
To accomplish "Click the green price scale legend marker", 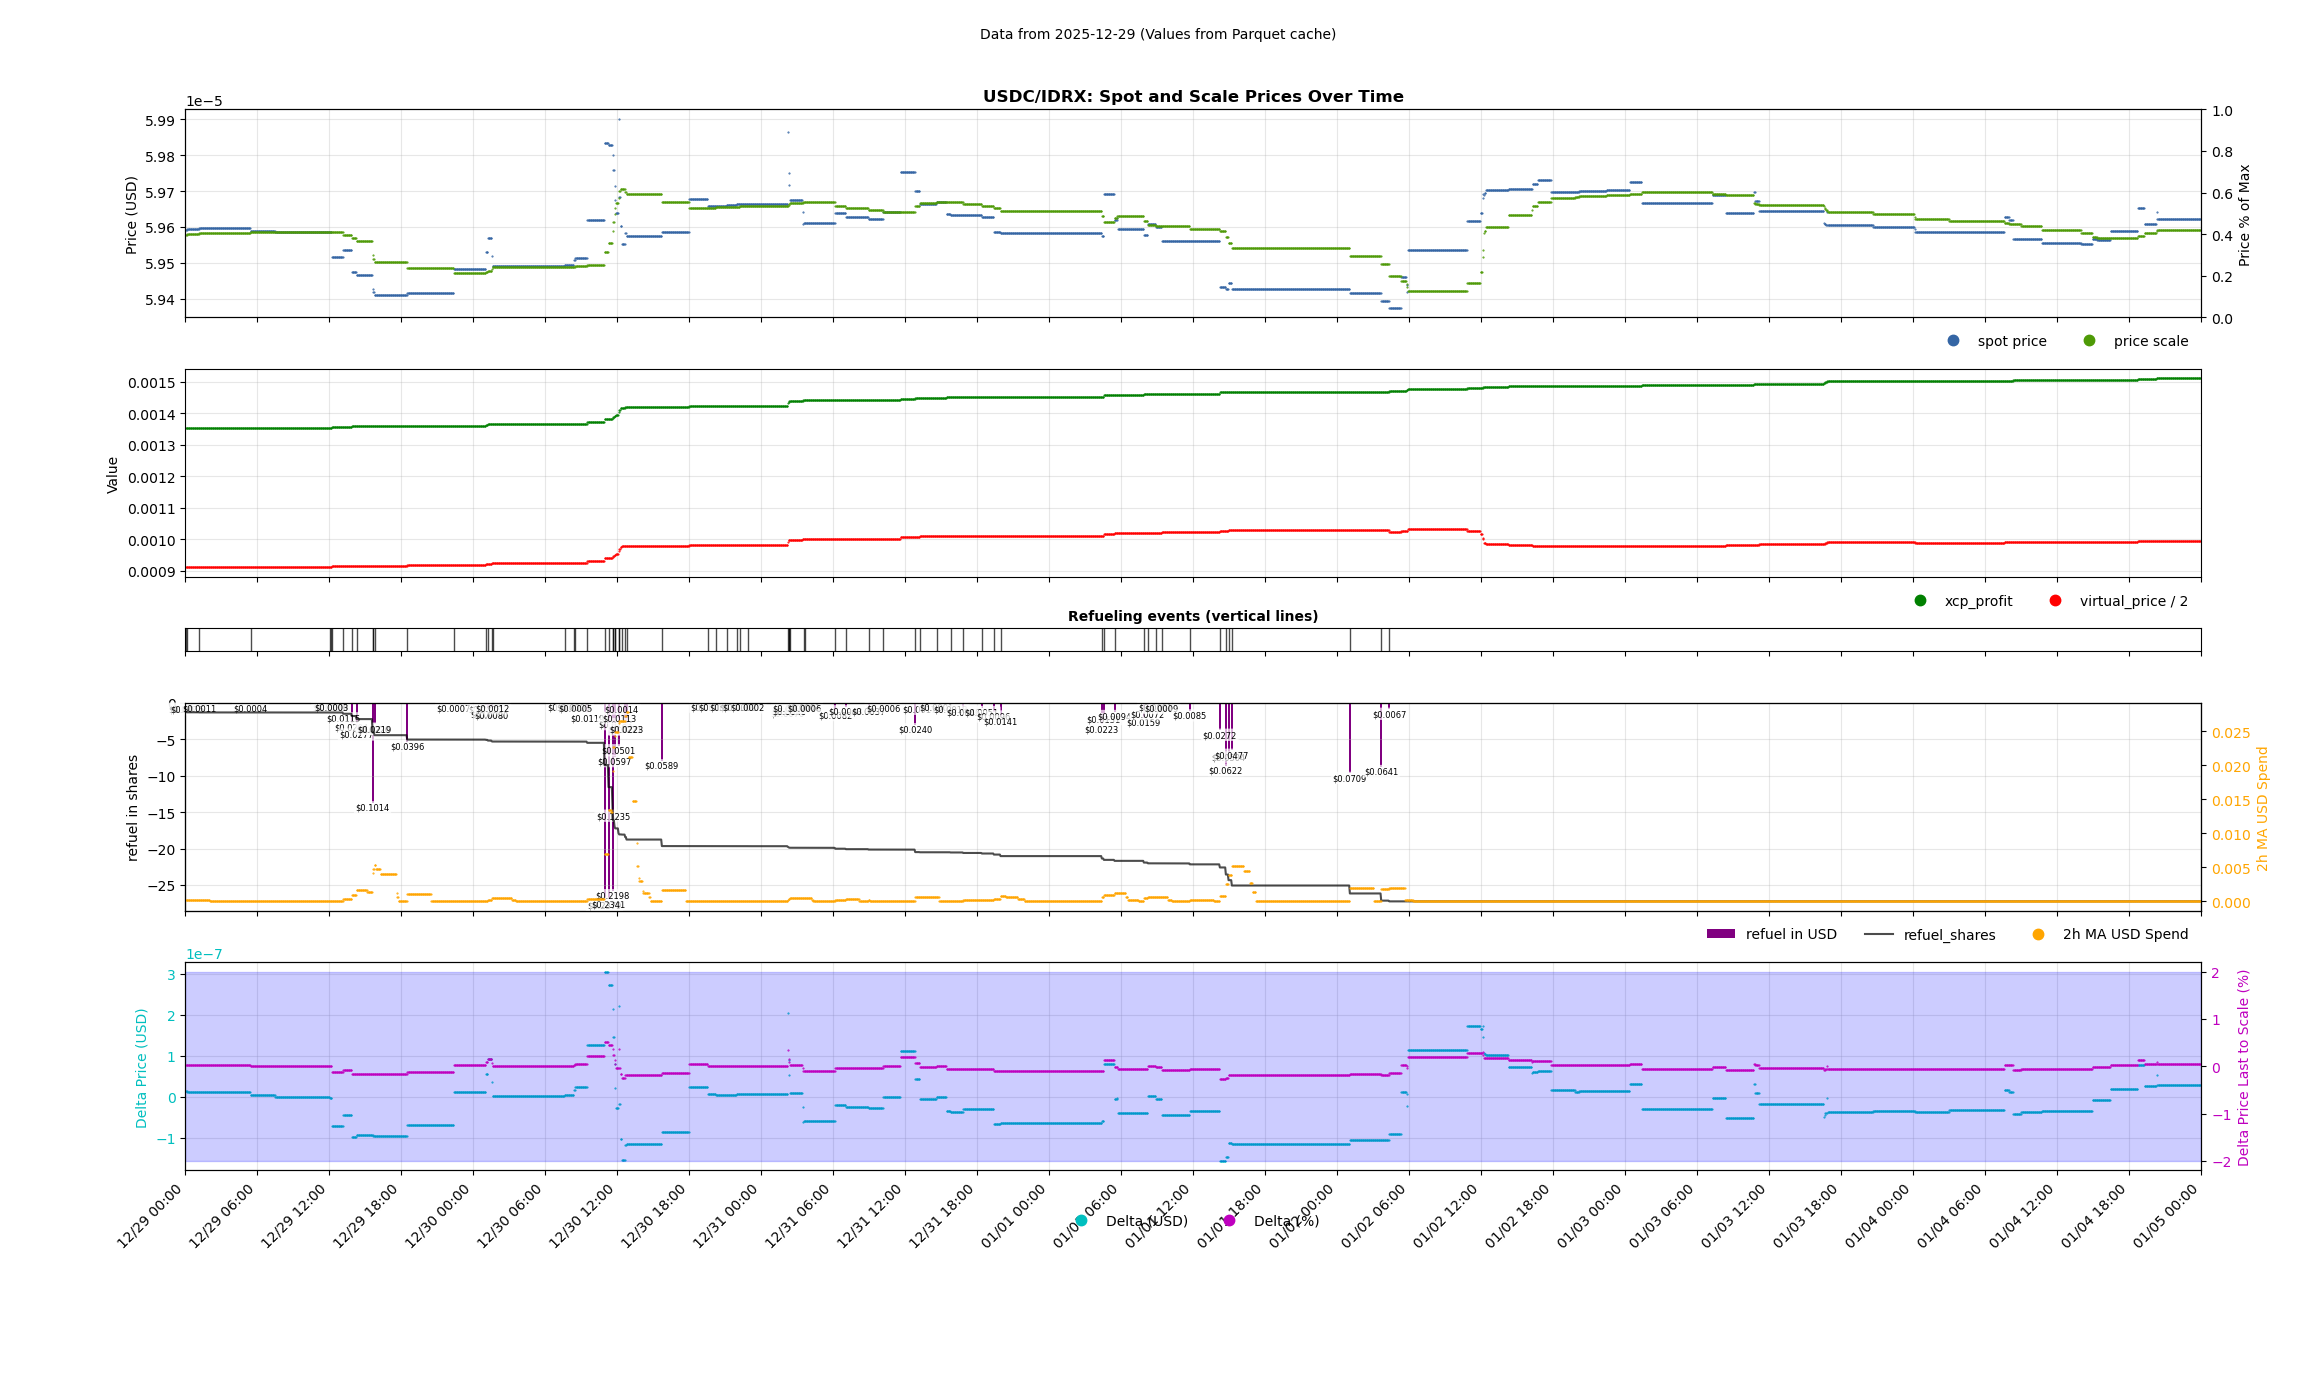I will [2089, 341].
